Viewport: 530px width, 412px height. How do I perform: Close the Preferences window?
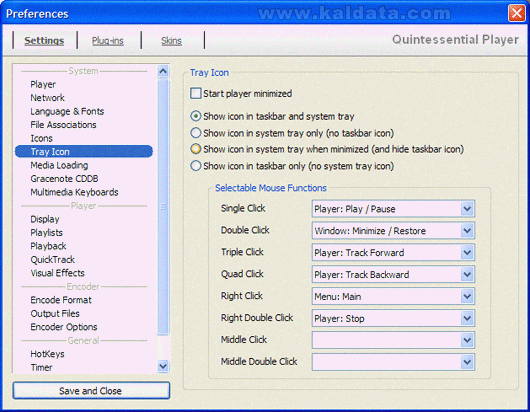click(517, 13)
